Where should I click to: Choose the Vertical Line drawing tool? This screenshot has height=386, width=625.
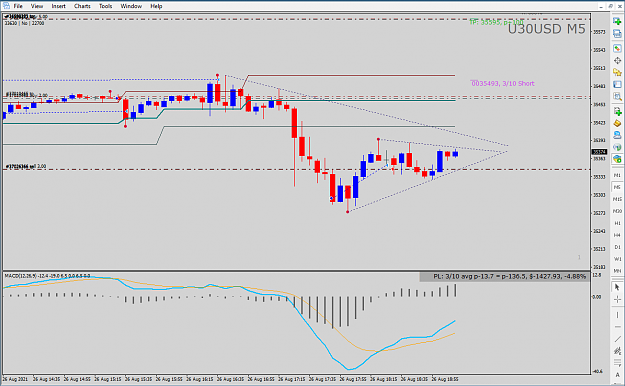click(x=617, y=315)
